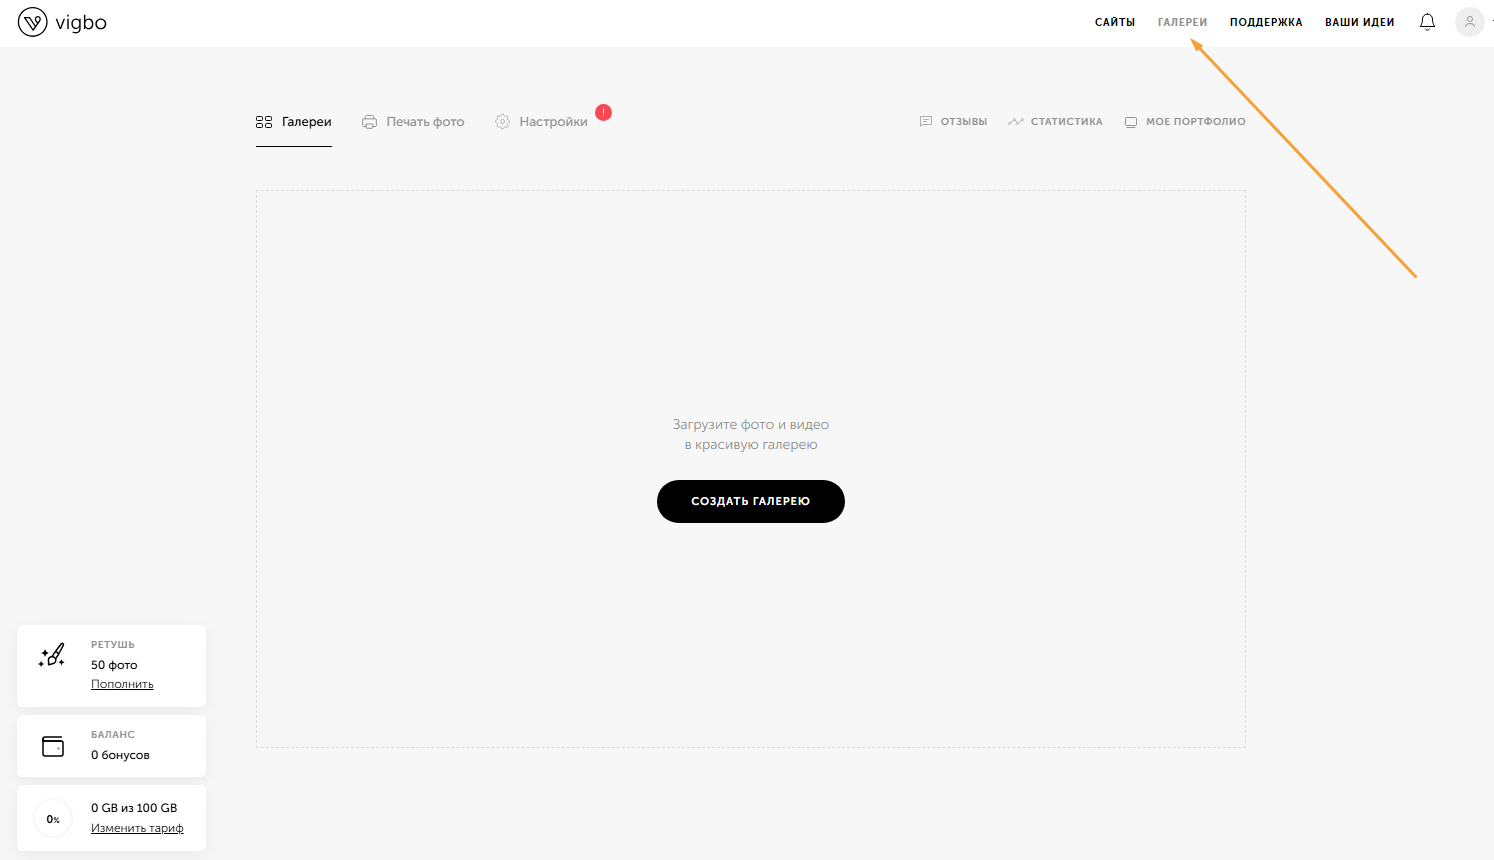The image size is (1494, 860).
Task: Click the gear icon beside Настройки
Action: 502,122
